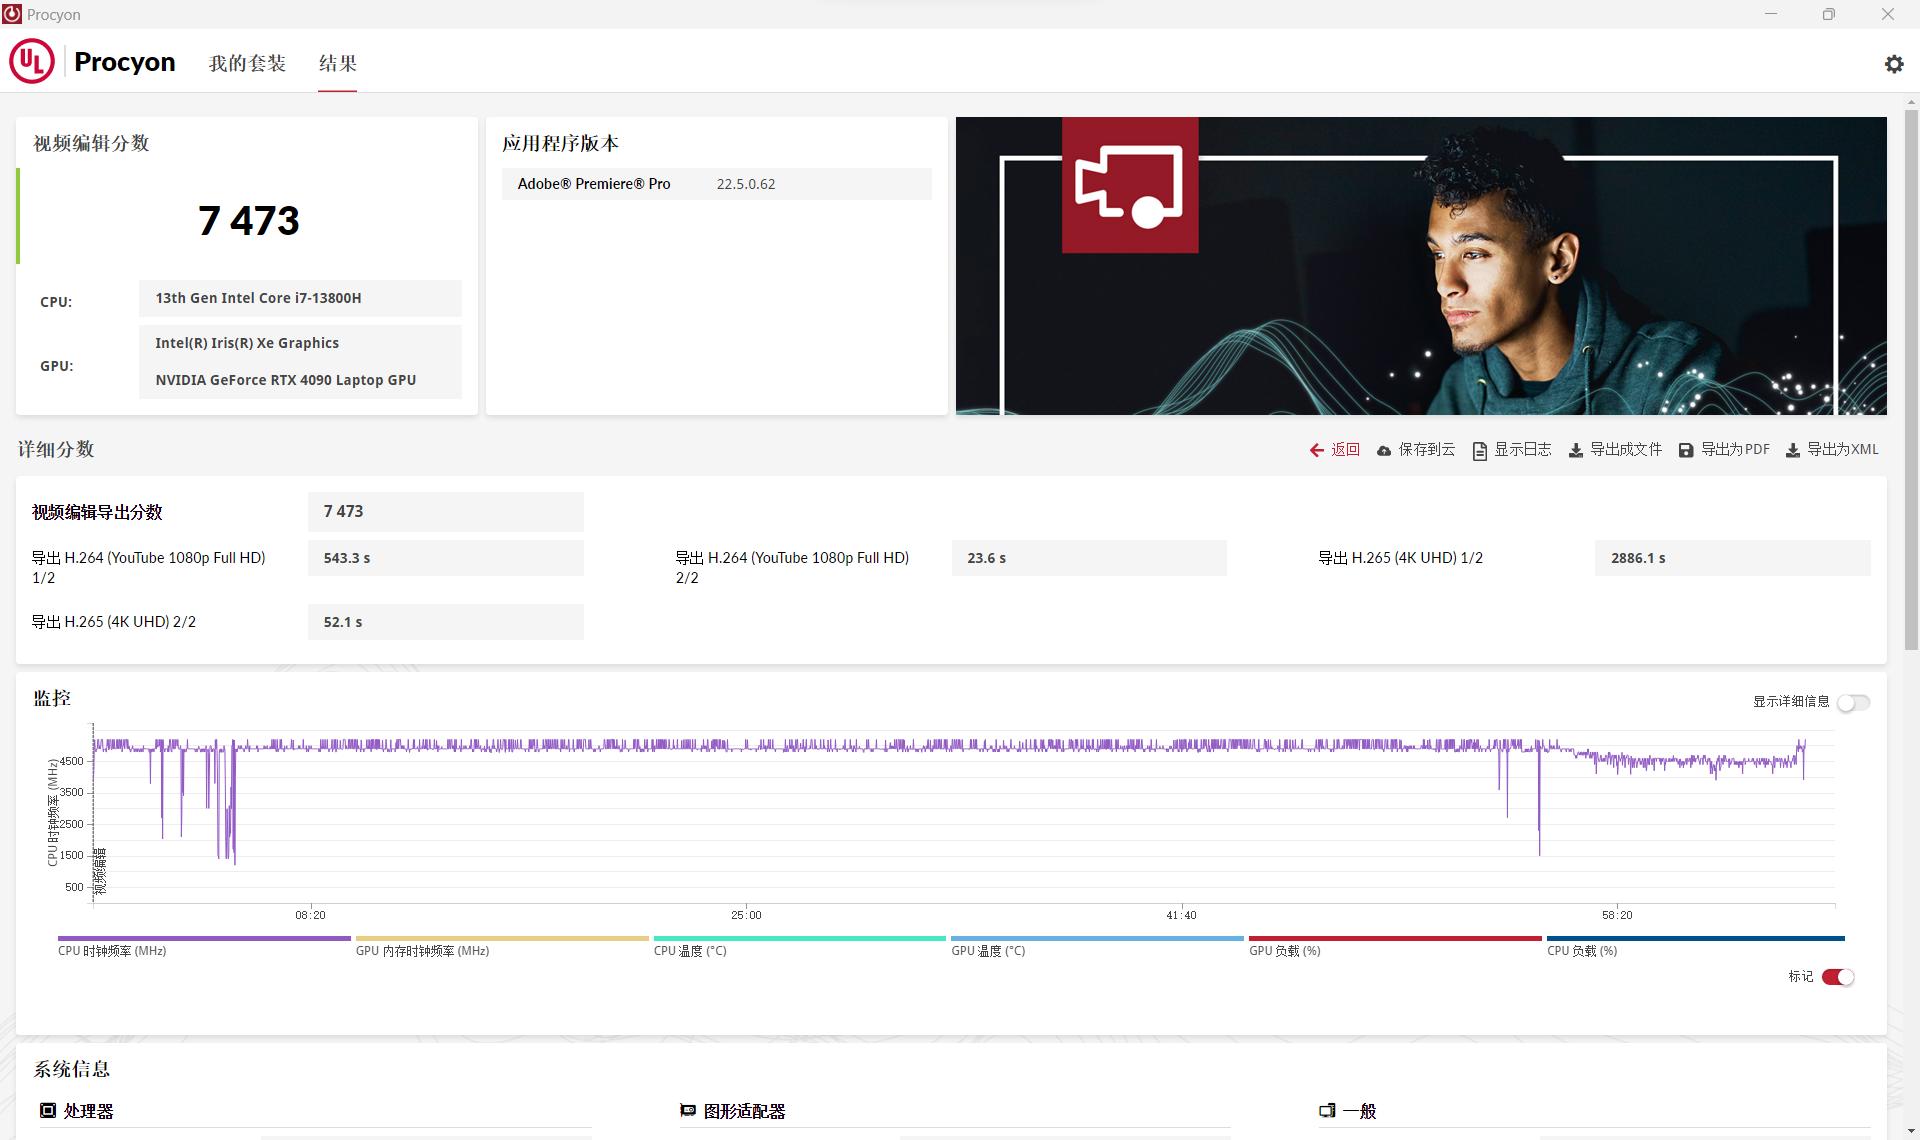Show the CPU 负载 (%) legend series
The width and height of the screenshot is (1920, 1140).
[1694, 938]
